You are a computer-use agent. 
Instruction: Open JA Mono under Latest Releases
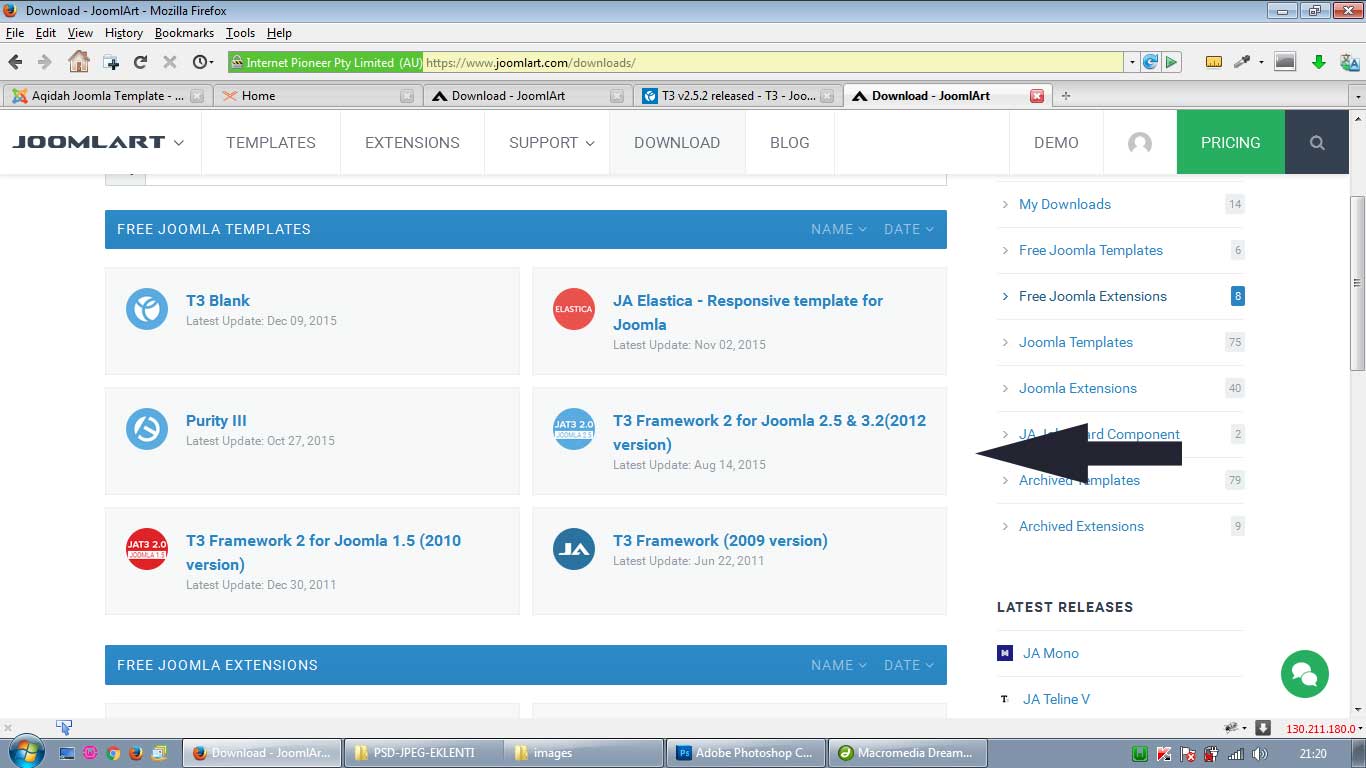coord(1051,653)
